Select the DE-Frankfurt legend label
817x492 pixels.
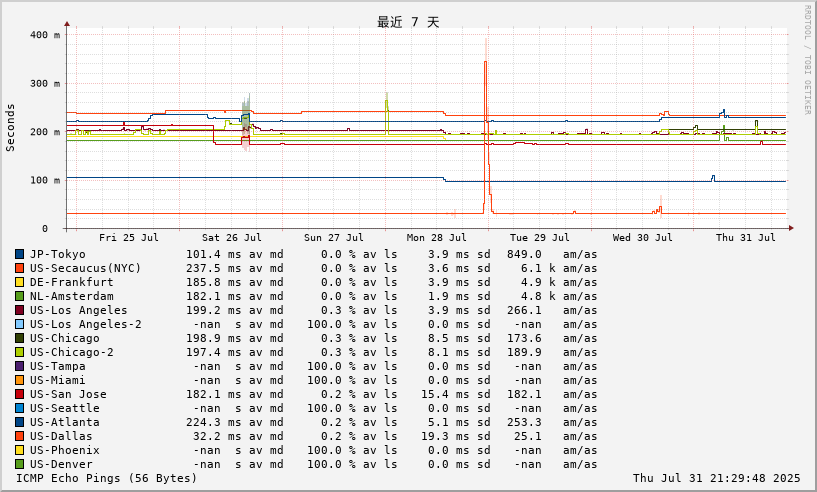pyautogui.click(x=71, y=282)
